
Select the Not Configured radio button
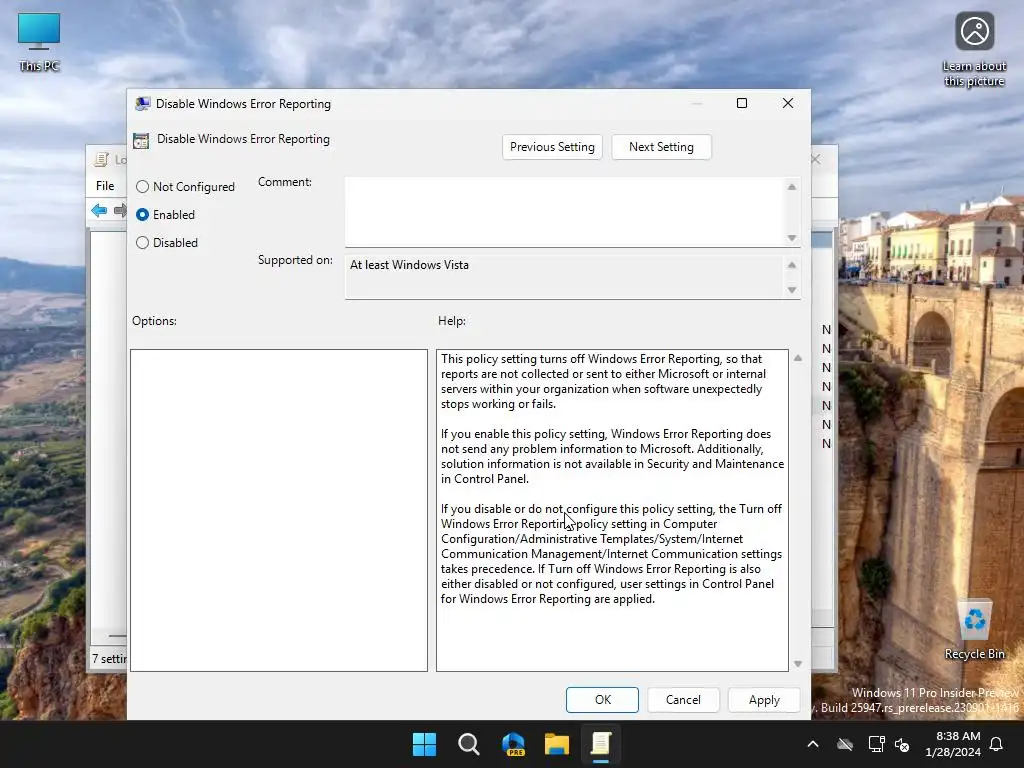coord(142,187)
